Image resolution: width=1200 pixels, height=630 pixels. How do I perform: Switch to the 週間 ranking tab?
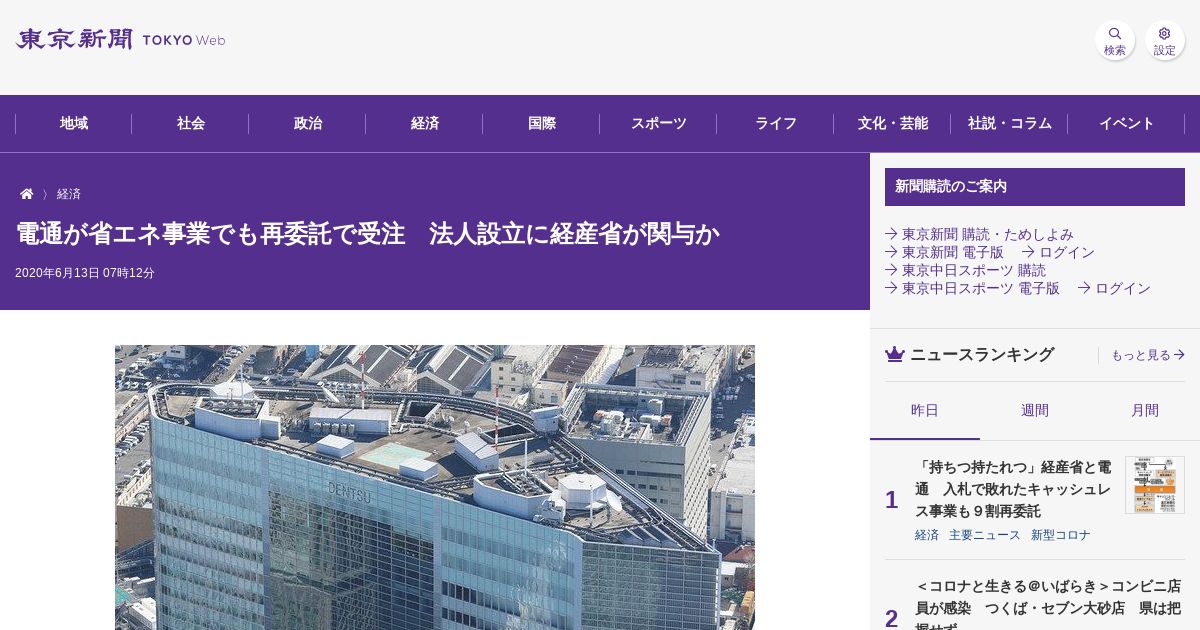click(x=1035, y=410)
